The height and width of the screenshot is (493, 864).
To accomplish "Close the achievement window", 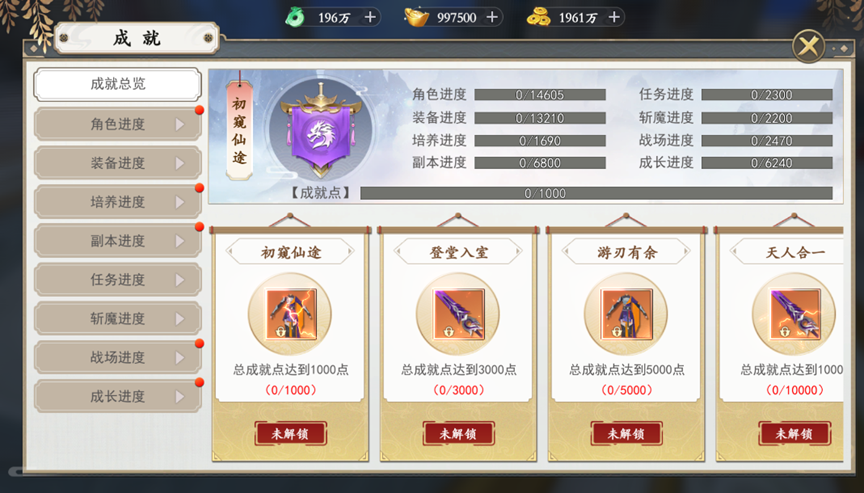I will tap(808, 46).
